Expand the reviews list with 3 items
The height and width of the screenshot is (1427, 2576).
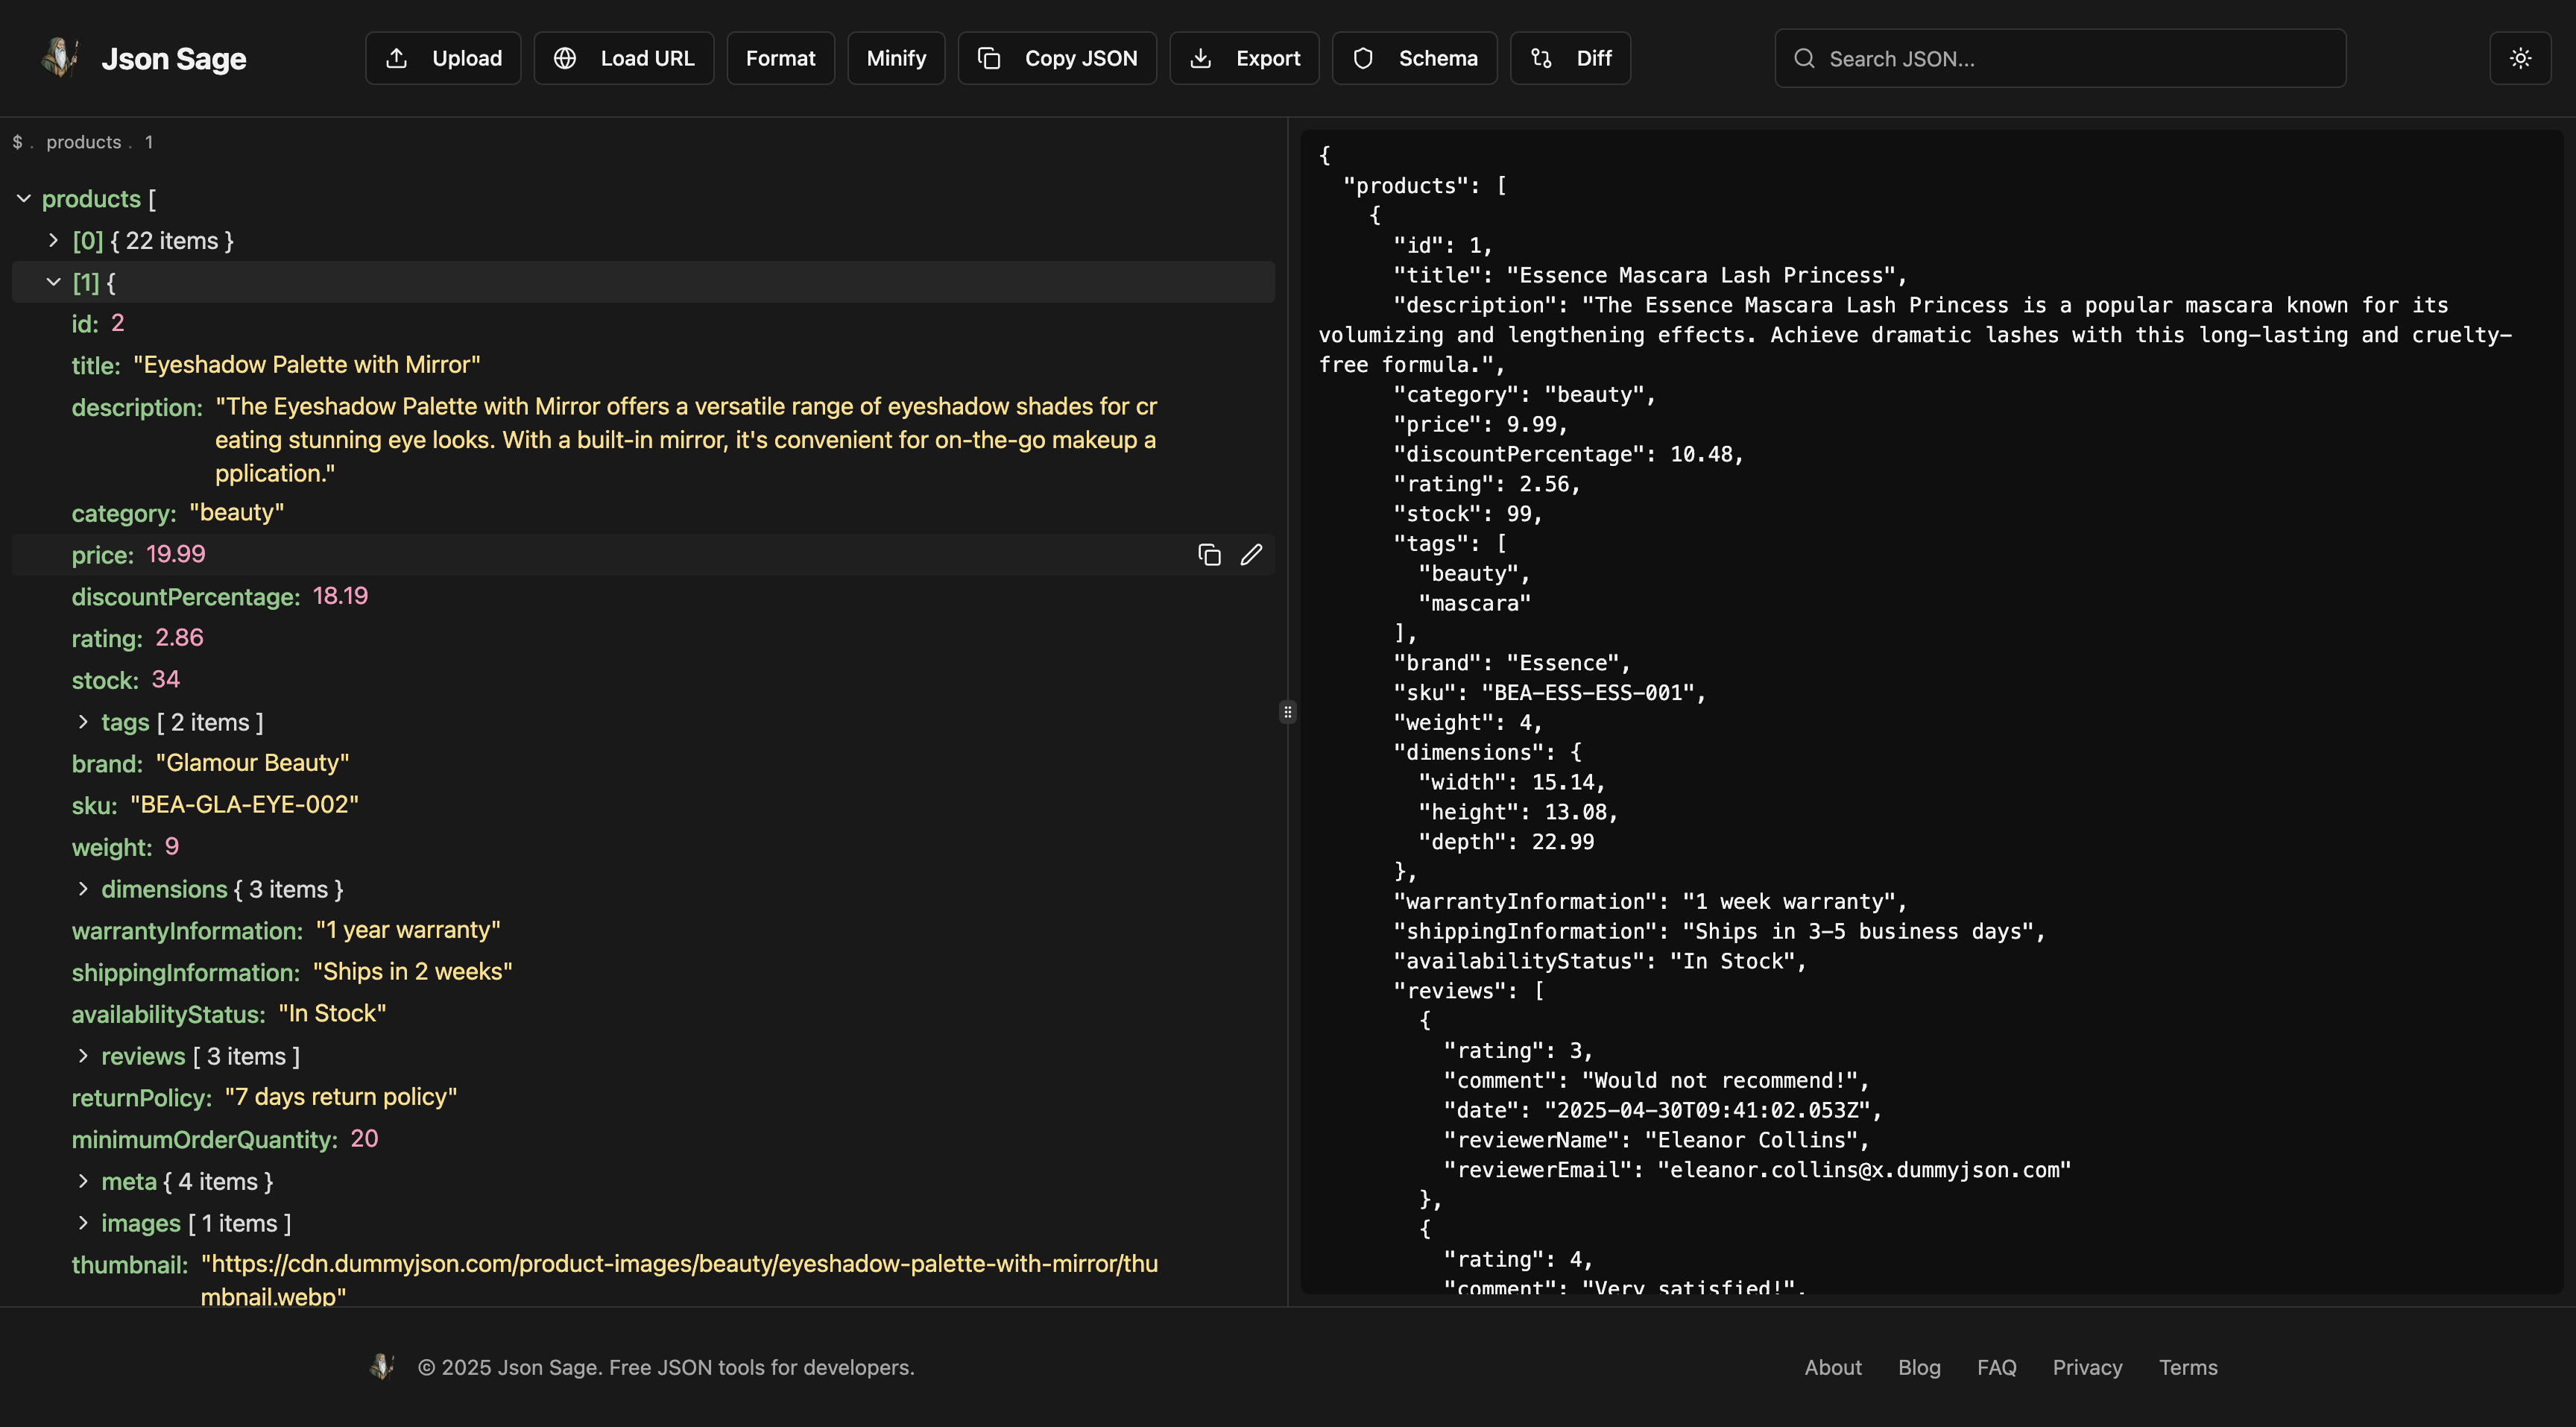83,1055
